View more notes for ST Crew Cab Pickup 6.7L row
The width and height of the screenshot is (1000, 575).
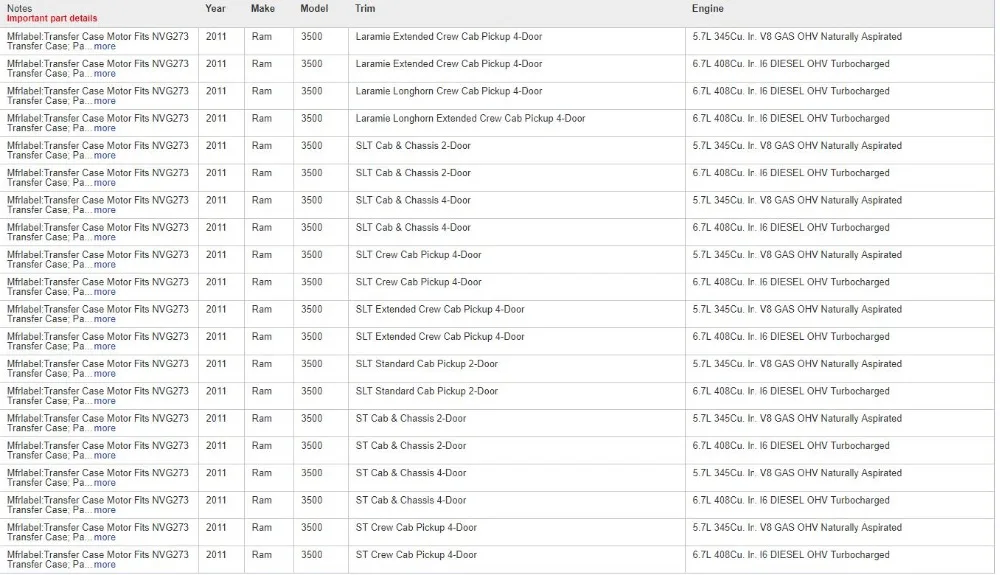105,565
